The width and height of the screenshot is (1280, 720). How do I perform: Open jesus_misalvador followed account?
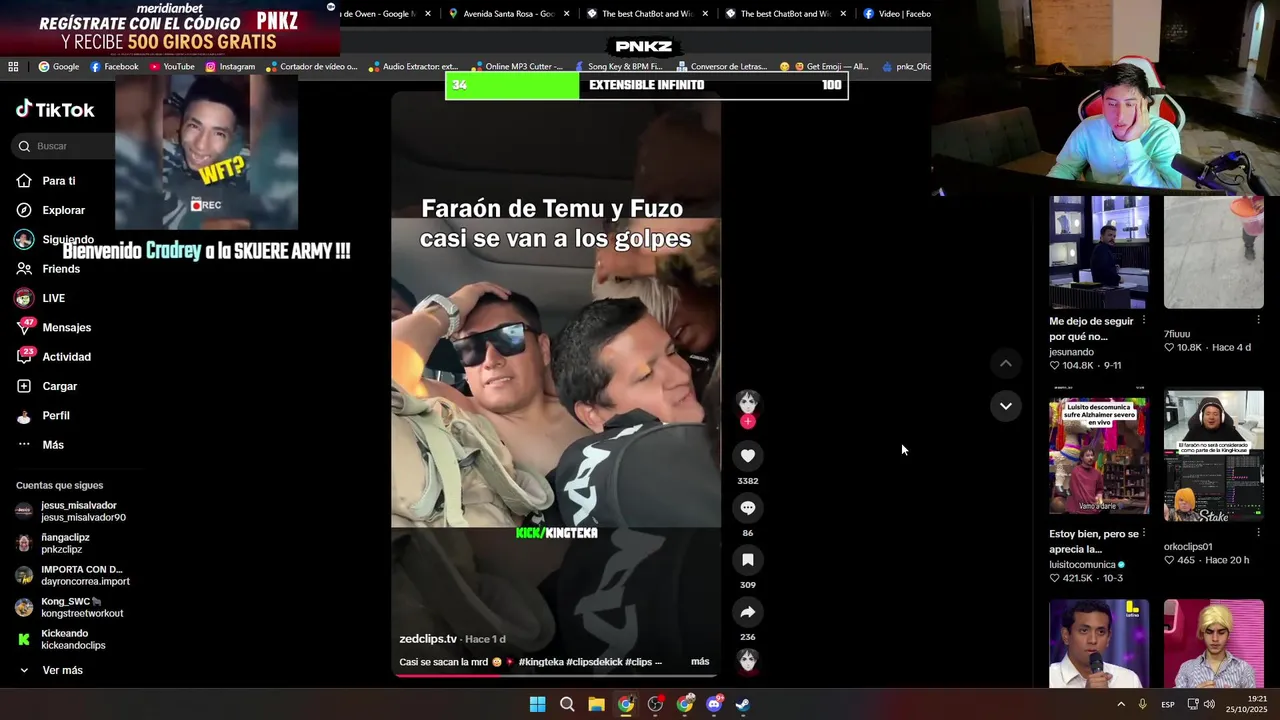78,511
